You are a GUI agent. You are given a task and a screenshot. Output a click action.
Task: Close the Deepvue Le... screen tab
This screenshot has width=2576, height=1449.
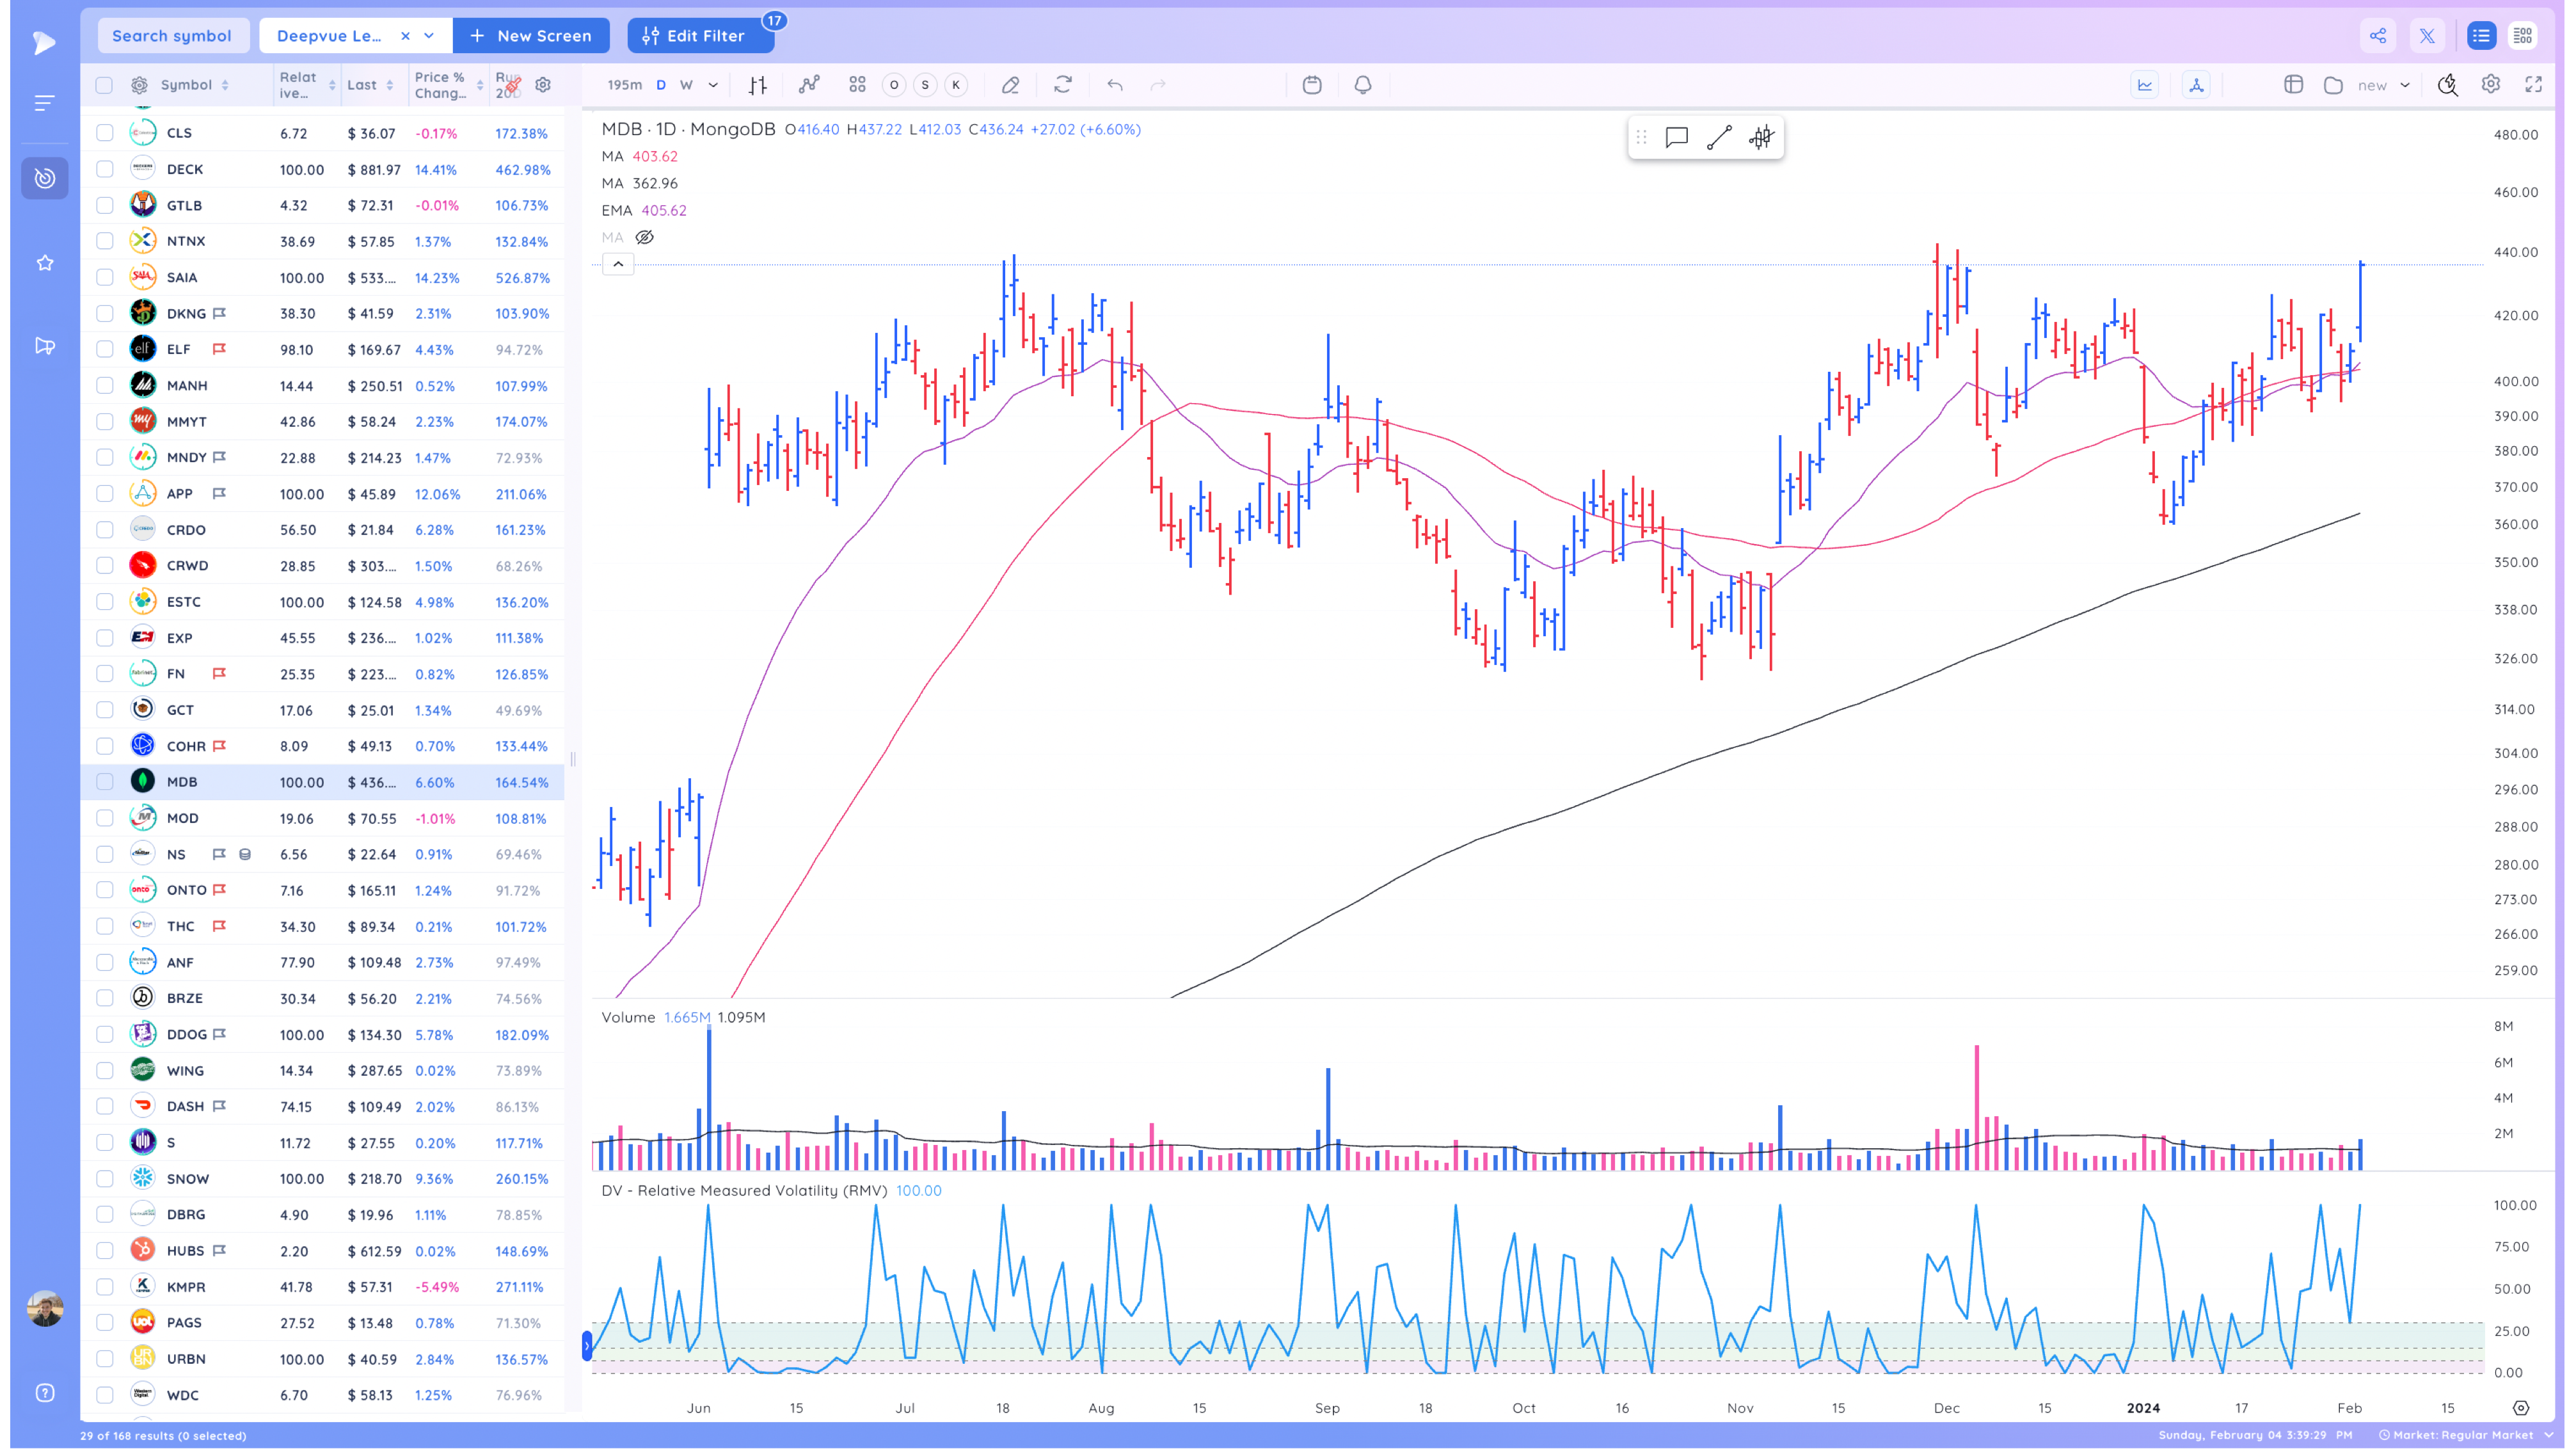point(405,36)
